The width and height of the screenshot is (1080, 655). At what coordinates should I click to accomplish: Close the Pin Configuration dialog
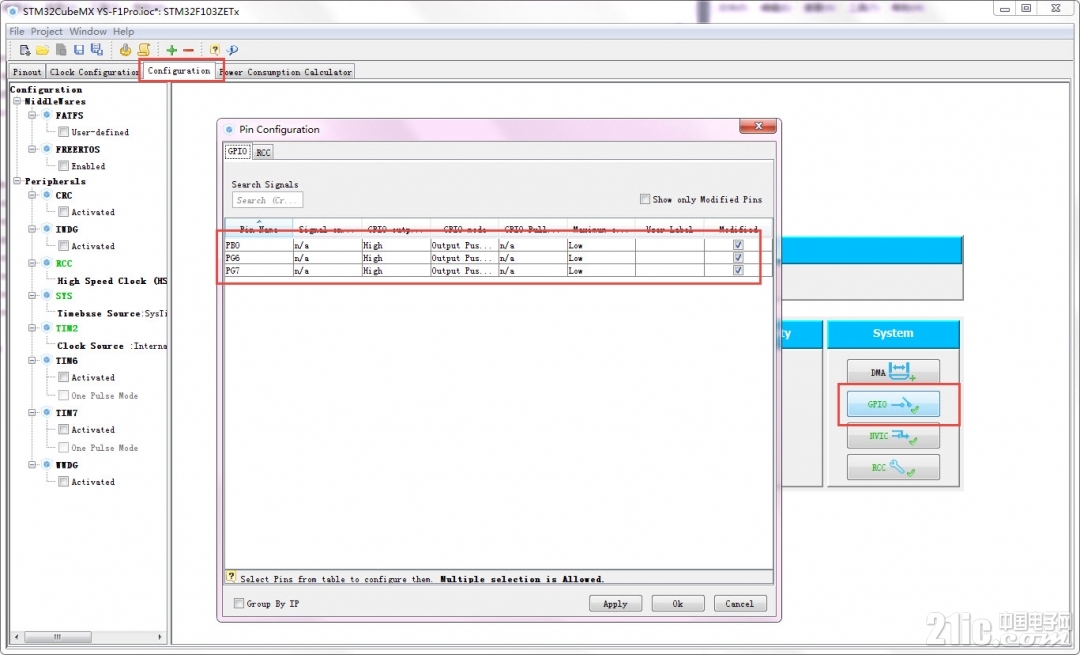758,126
